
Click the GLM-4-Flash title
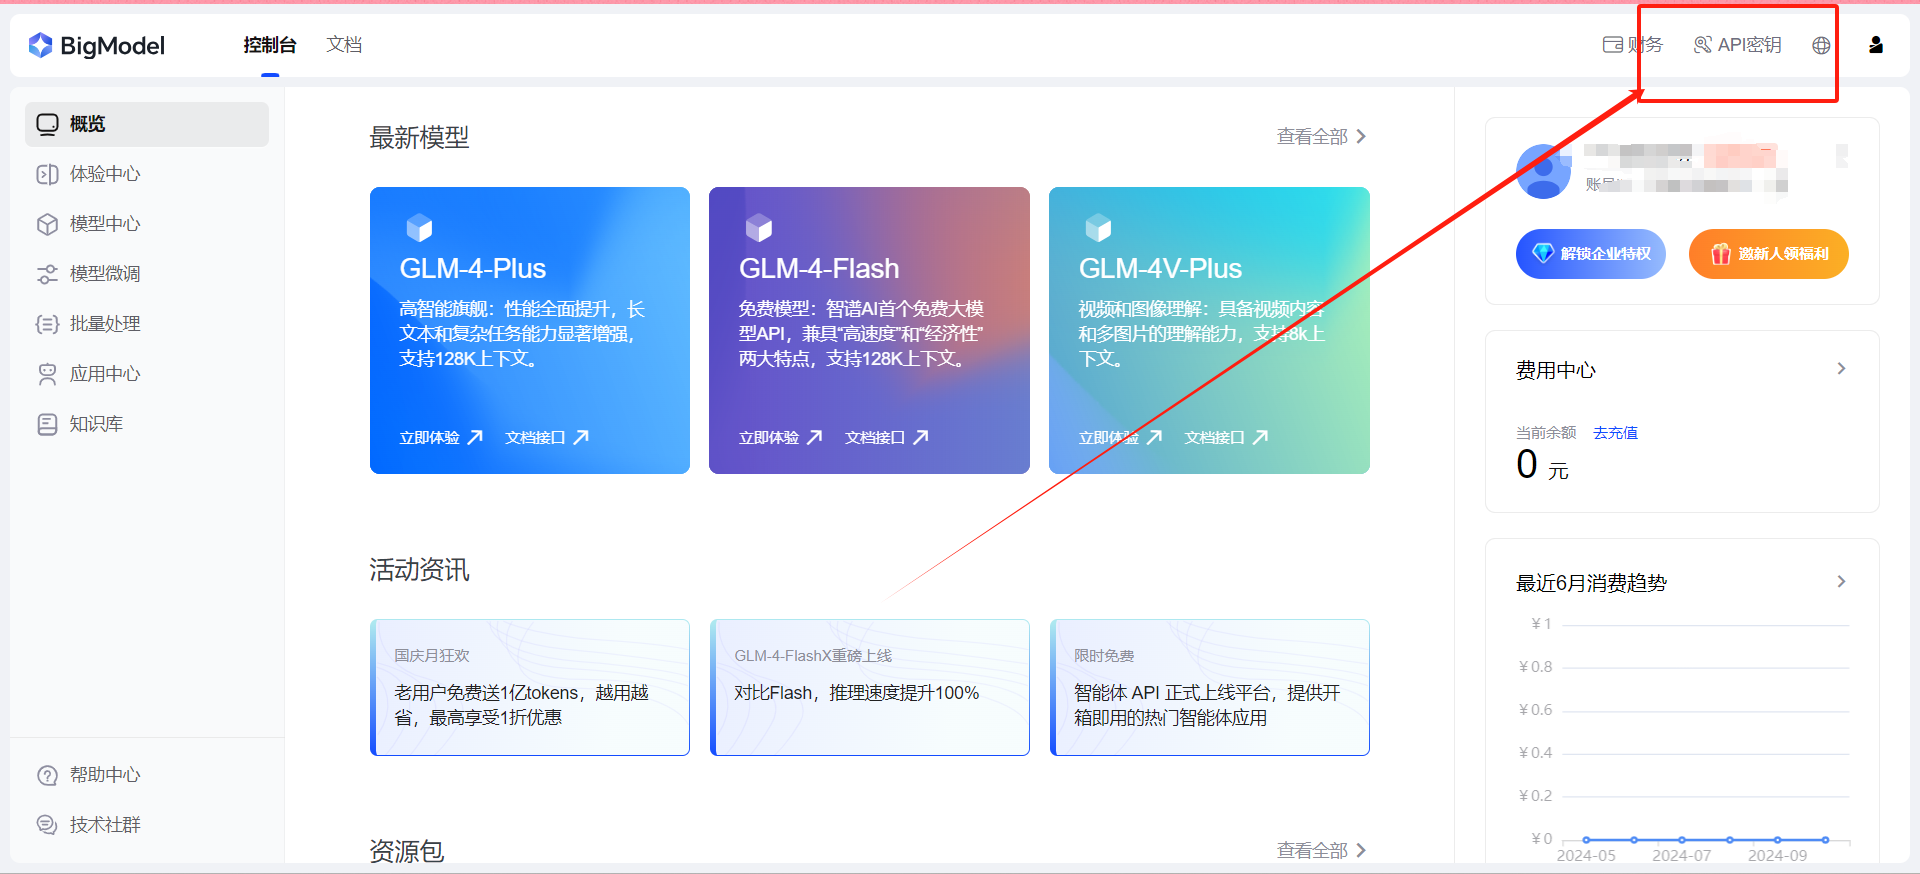point(819,269)
